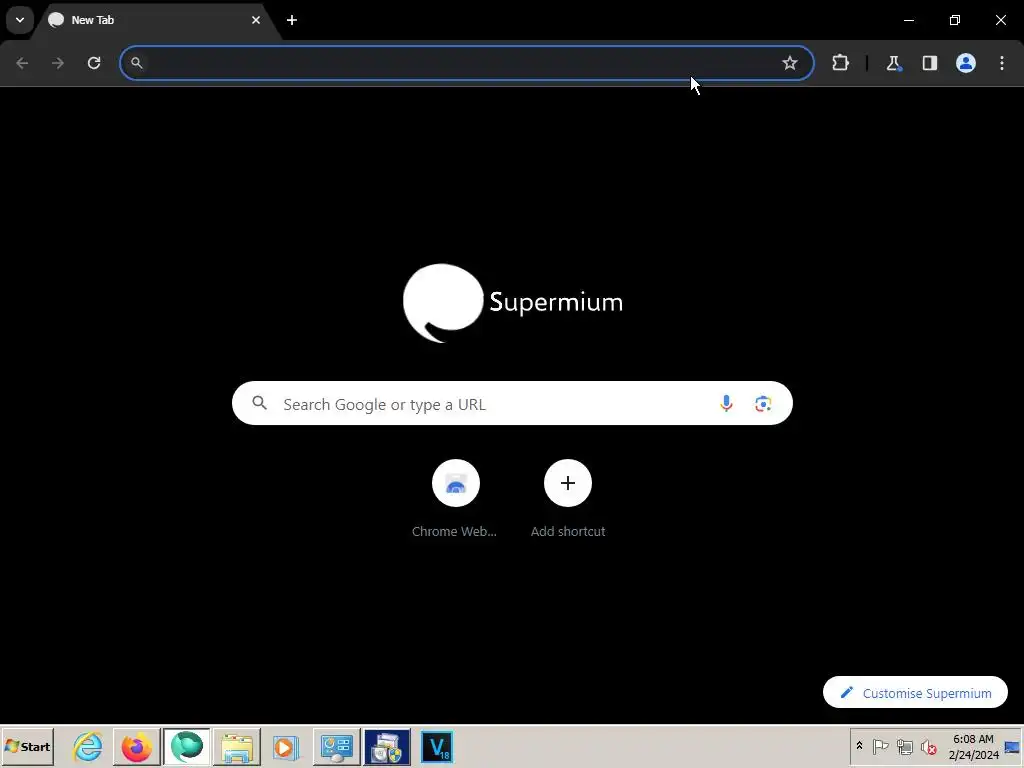This screenshot has height=768, width=1024.
Task: Open the three-dot browser menu
Action: coord(1002,63)
